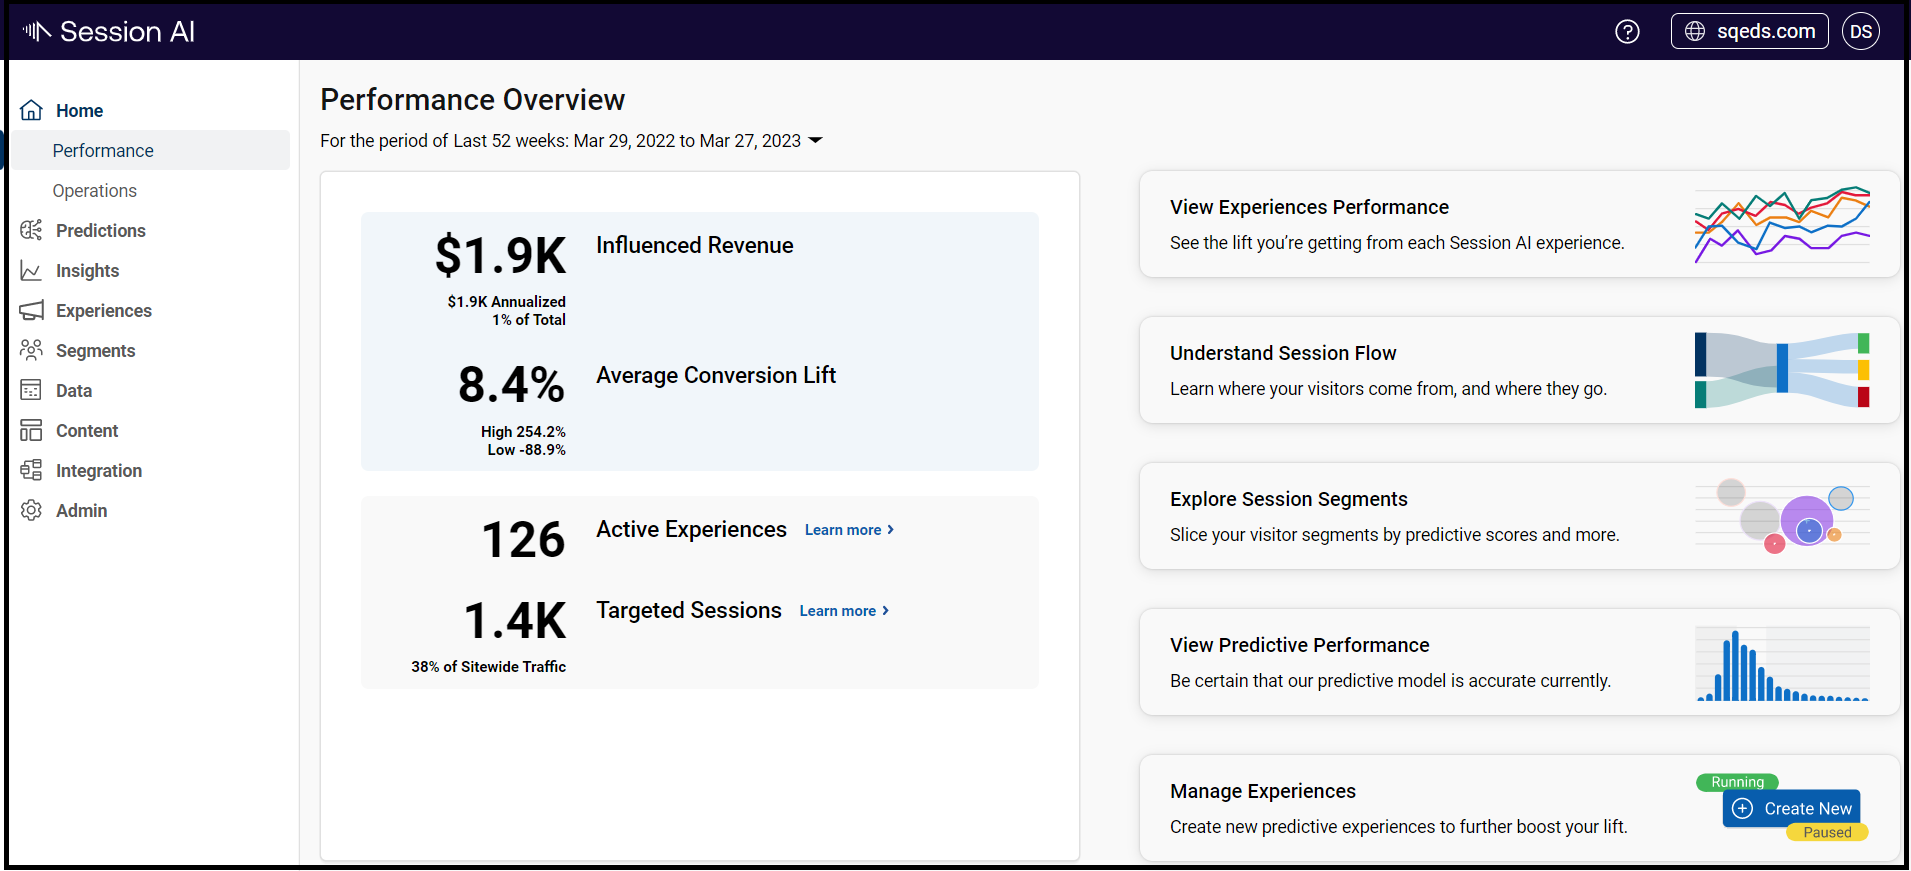Click the '1% of Total' text
Viewport: 1911px width, 871px height.
(529, 320)
